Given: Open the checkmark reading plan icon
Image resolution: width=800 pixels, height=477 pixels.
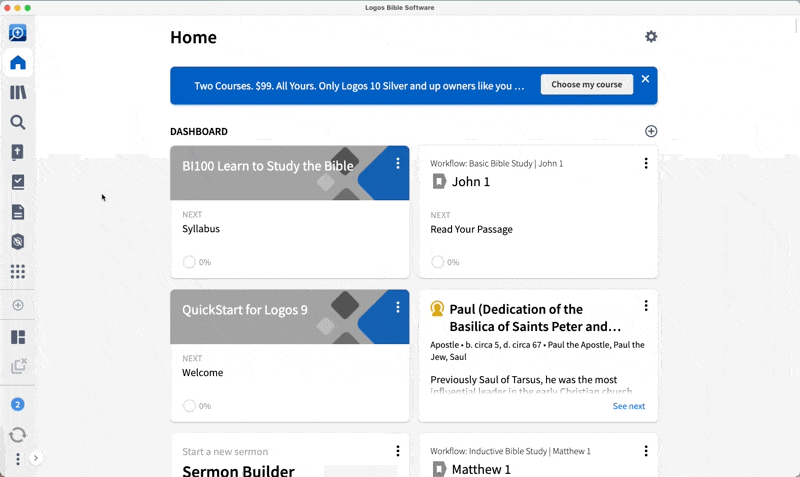Looking at the screenshot, I should point(18,182).
